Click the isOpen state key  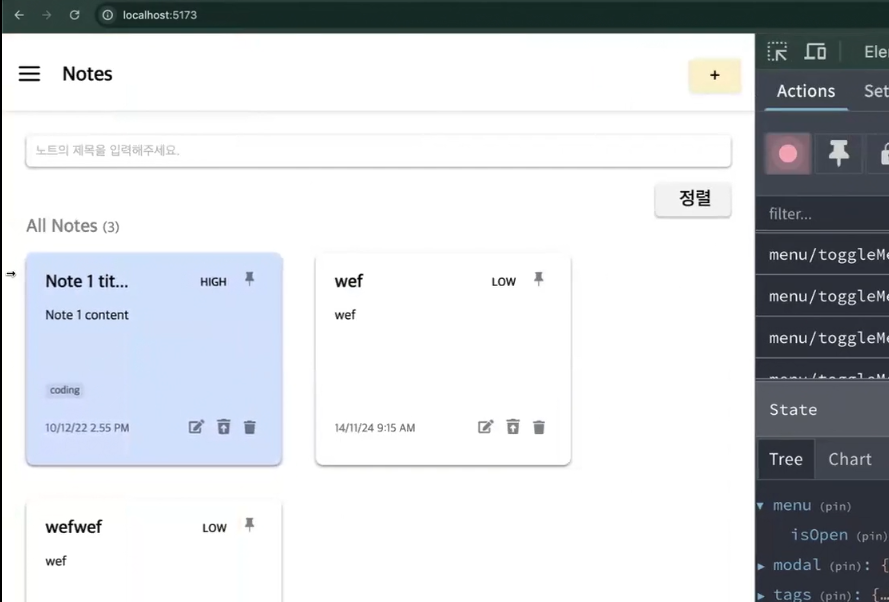[819, 535]
